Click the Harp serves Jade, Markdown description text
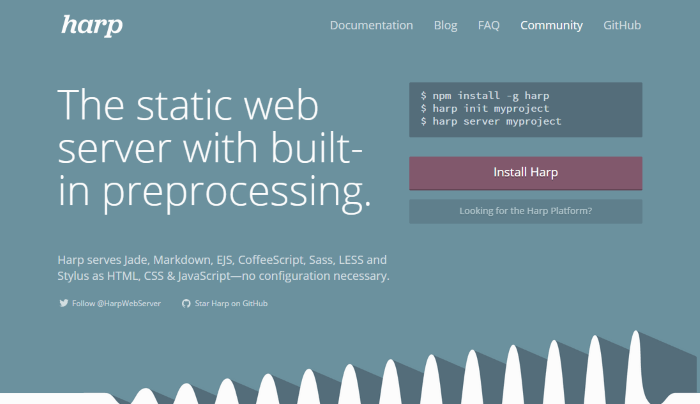700x404 pixels. point(223,268)
